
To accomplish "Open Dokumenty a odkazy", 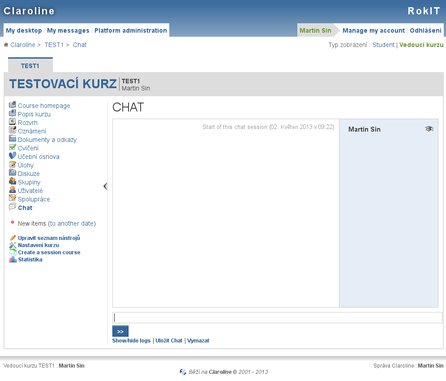I will point(47,140).
